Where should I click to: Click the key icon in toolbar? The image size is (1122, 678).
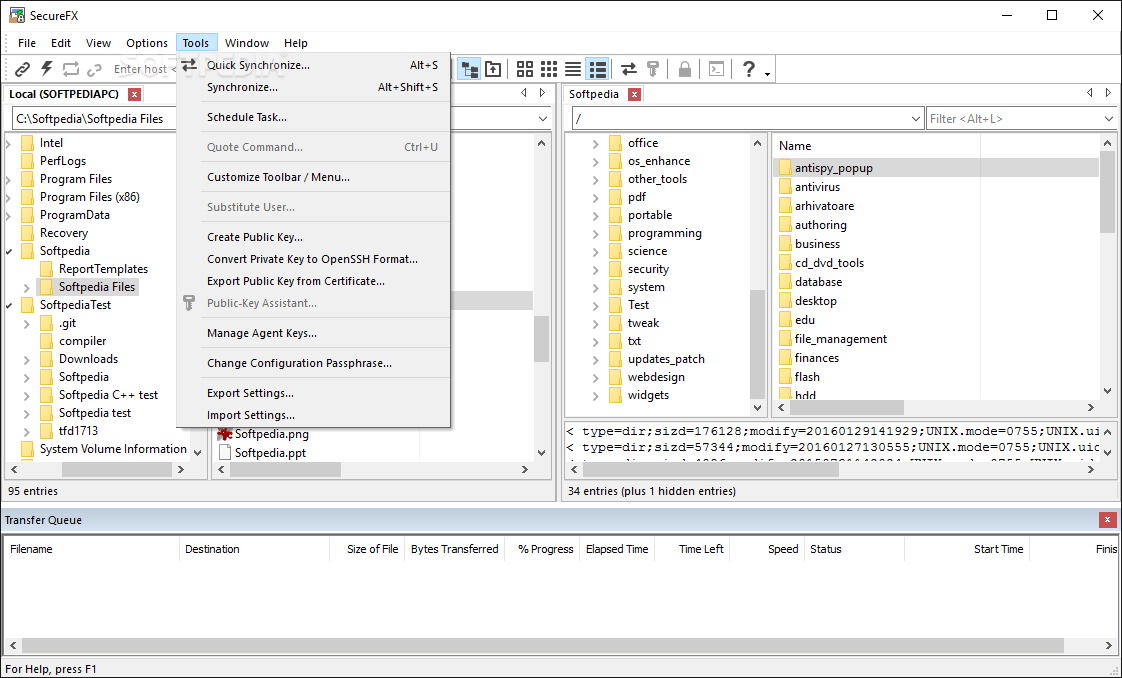(x=652, y=69)
